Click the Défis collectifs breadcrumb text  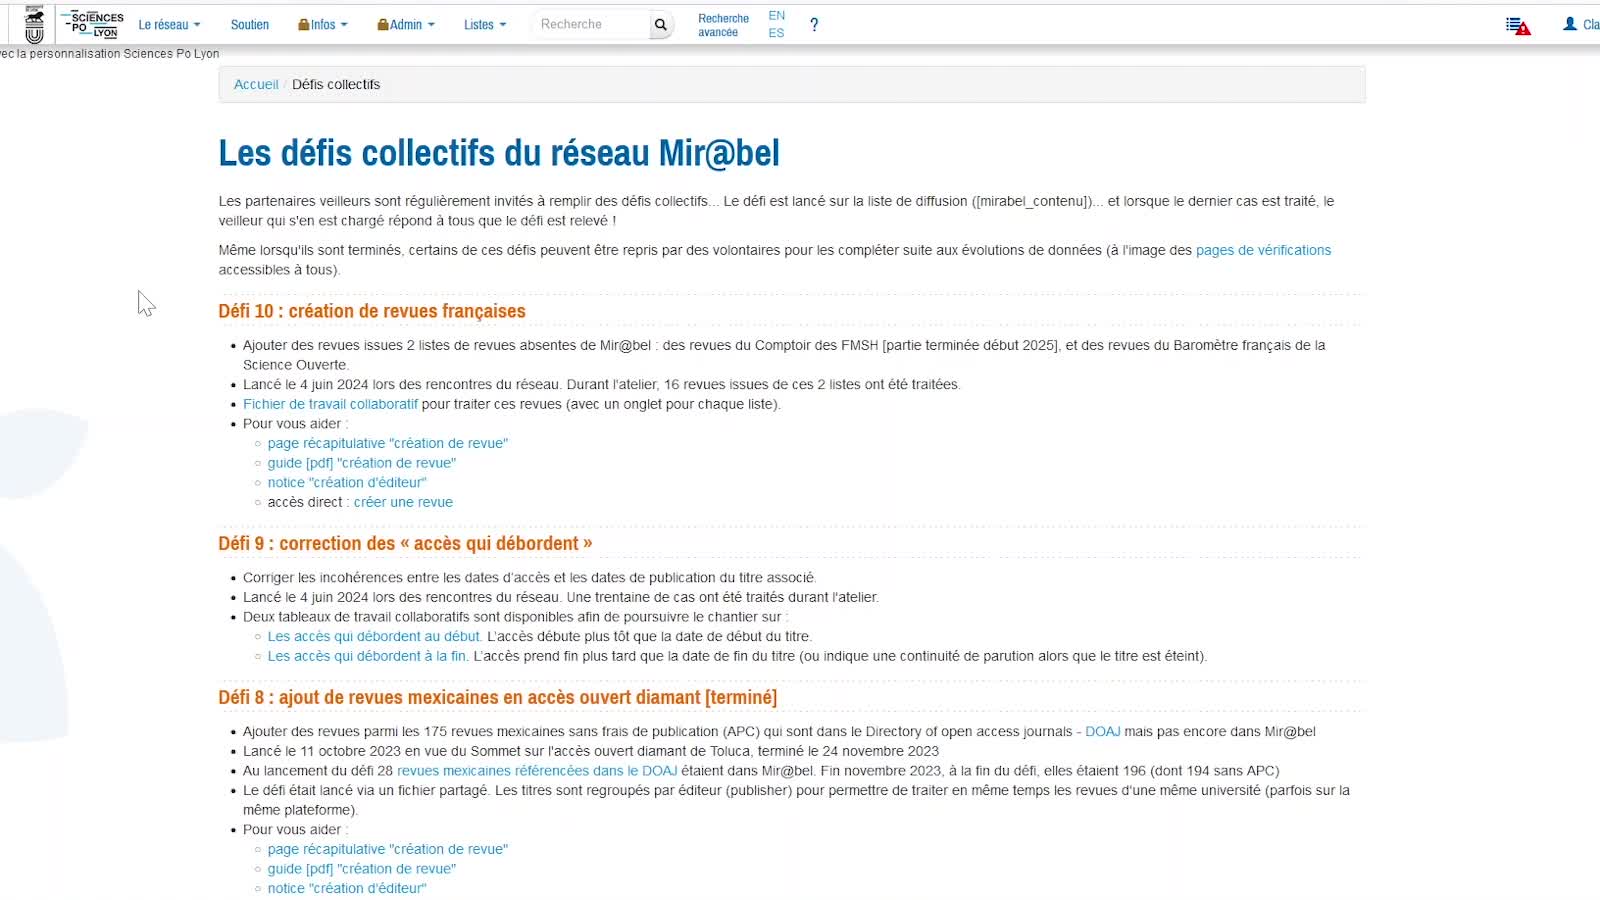point(336,85)
